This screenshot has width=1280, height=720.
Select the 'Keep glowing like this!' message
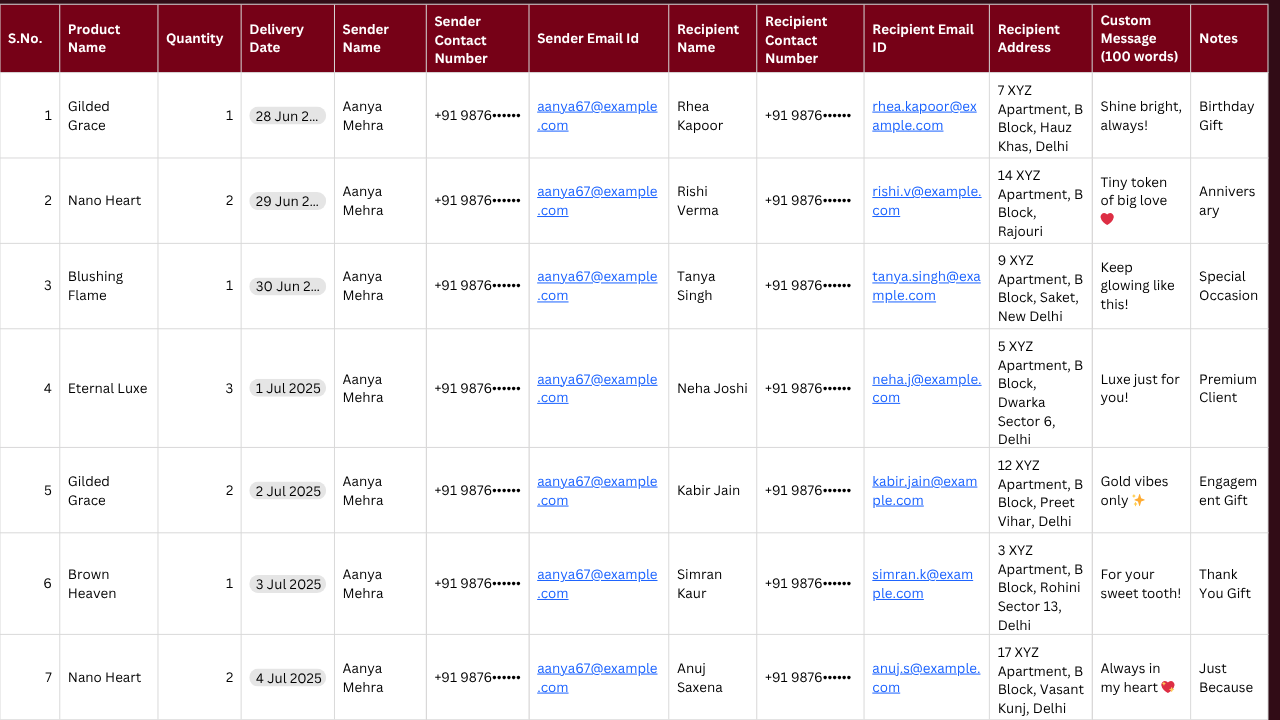1141,285
